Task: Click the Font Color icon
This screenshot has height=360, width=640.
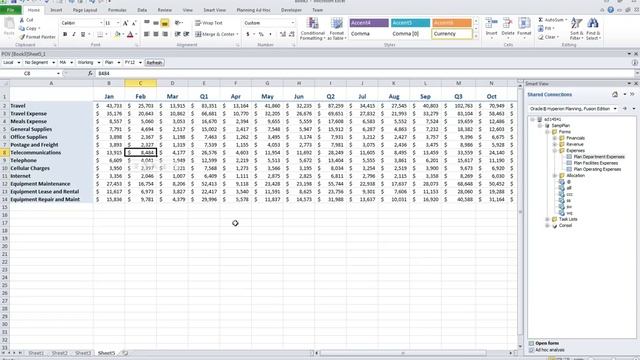Action: coord(130,35)
